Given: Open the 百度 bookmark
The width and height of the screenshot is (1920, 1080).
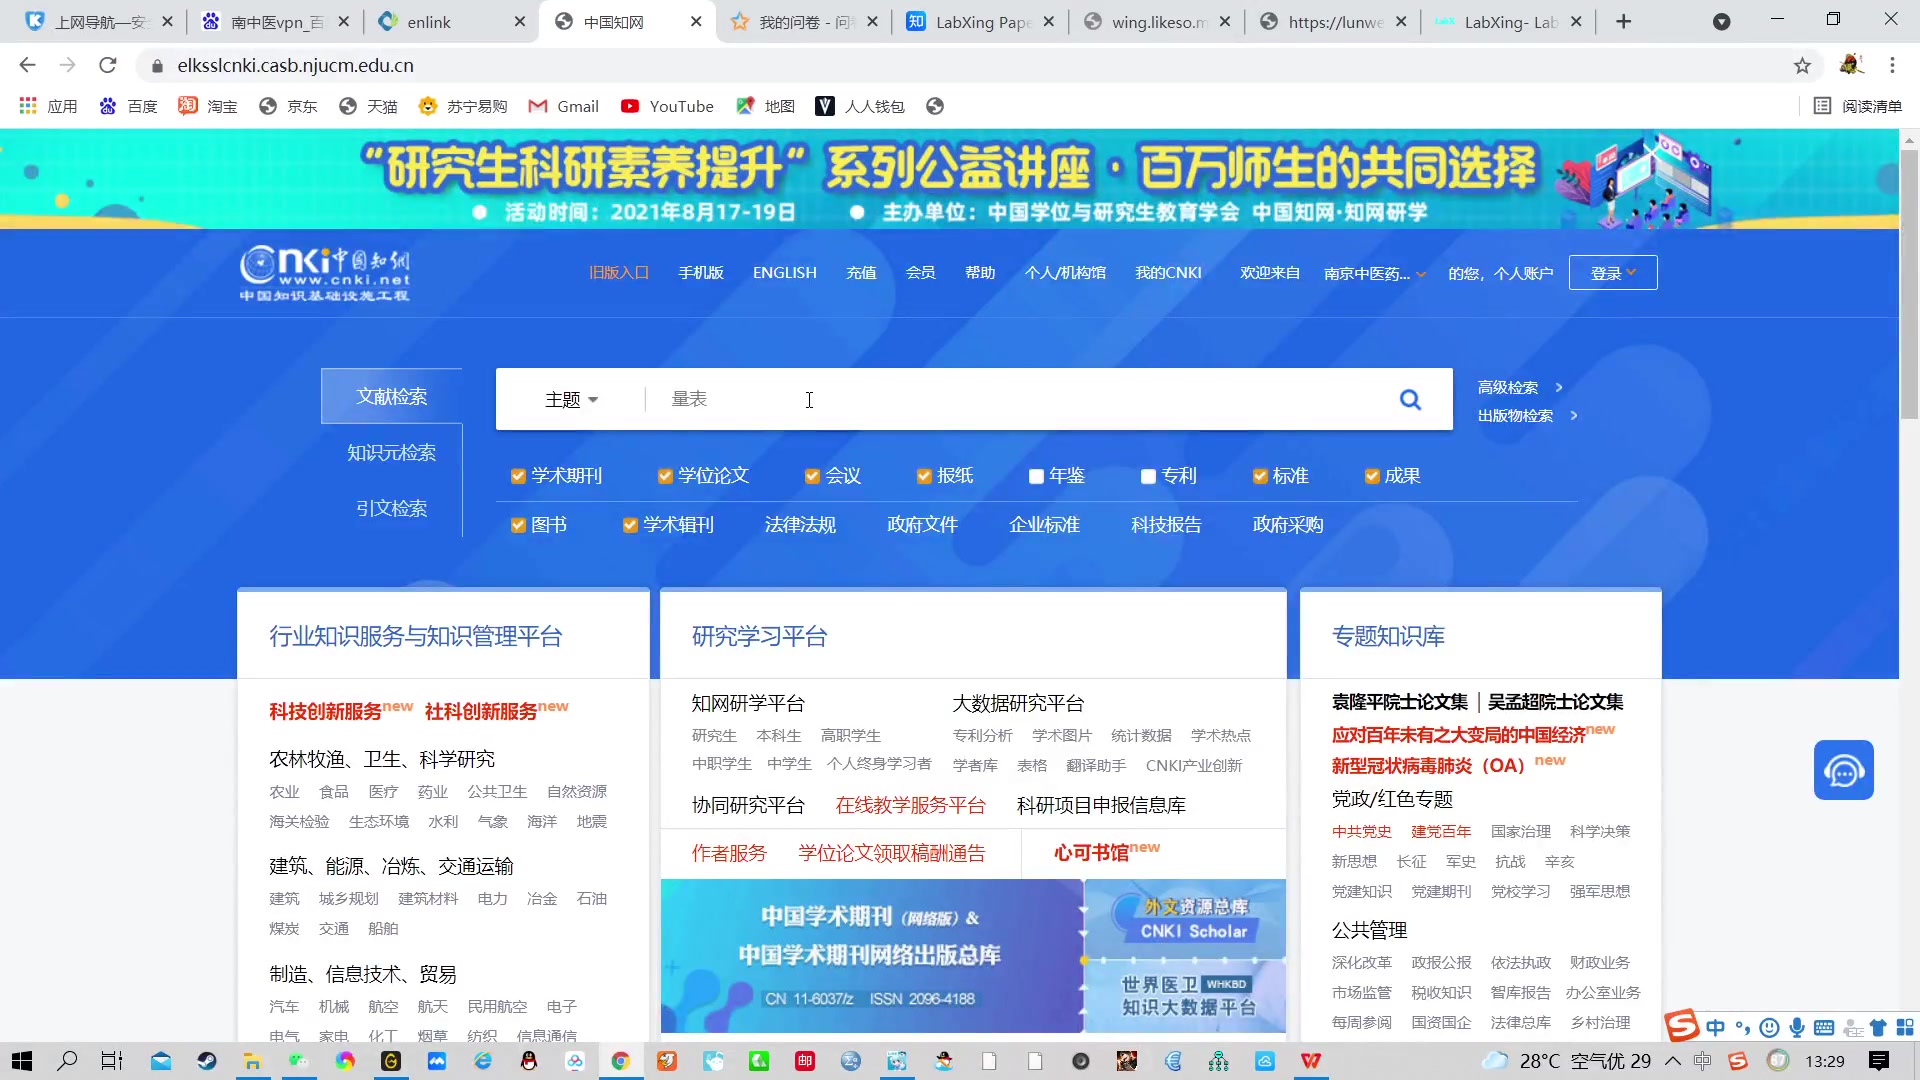Looking at the screenshot, I should pos(128,106).
